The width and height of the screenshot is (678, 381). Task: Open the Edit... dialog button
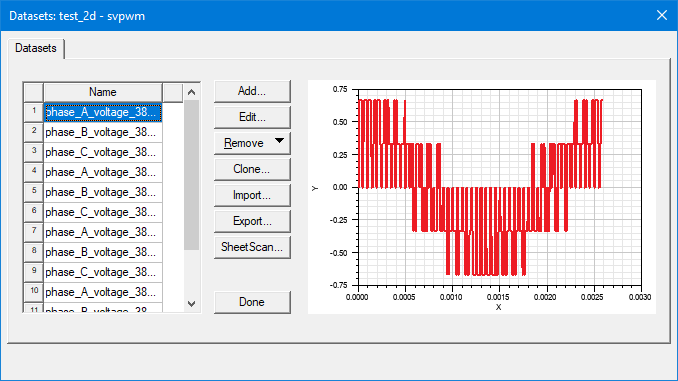tap(252, 117)
